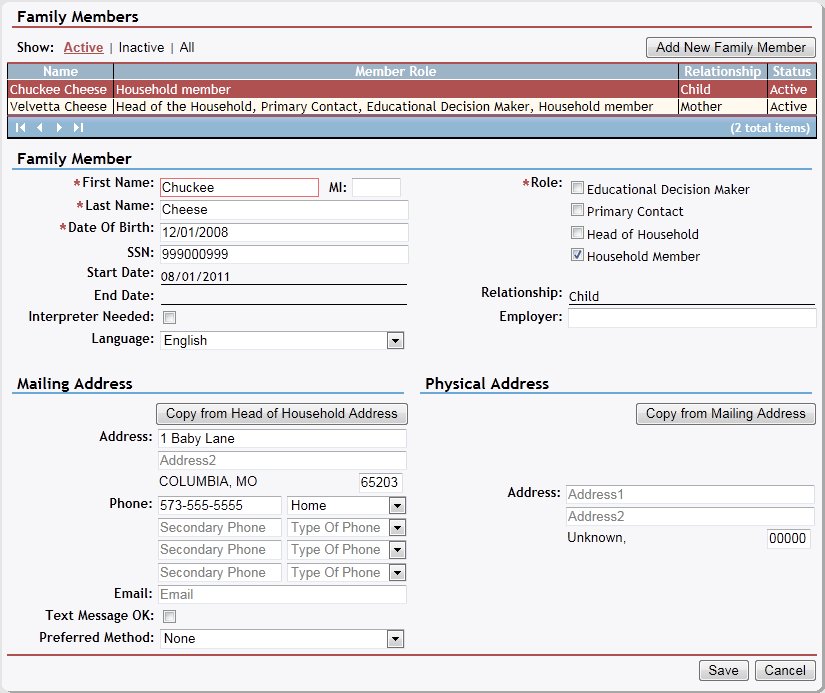Viewport: 825px width, 693px height.
Task: Open the Language dropdown
Action: coord(395,341)
